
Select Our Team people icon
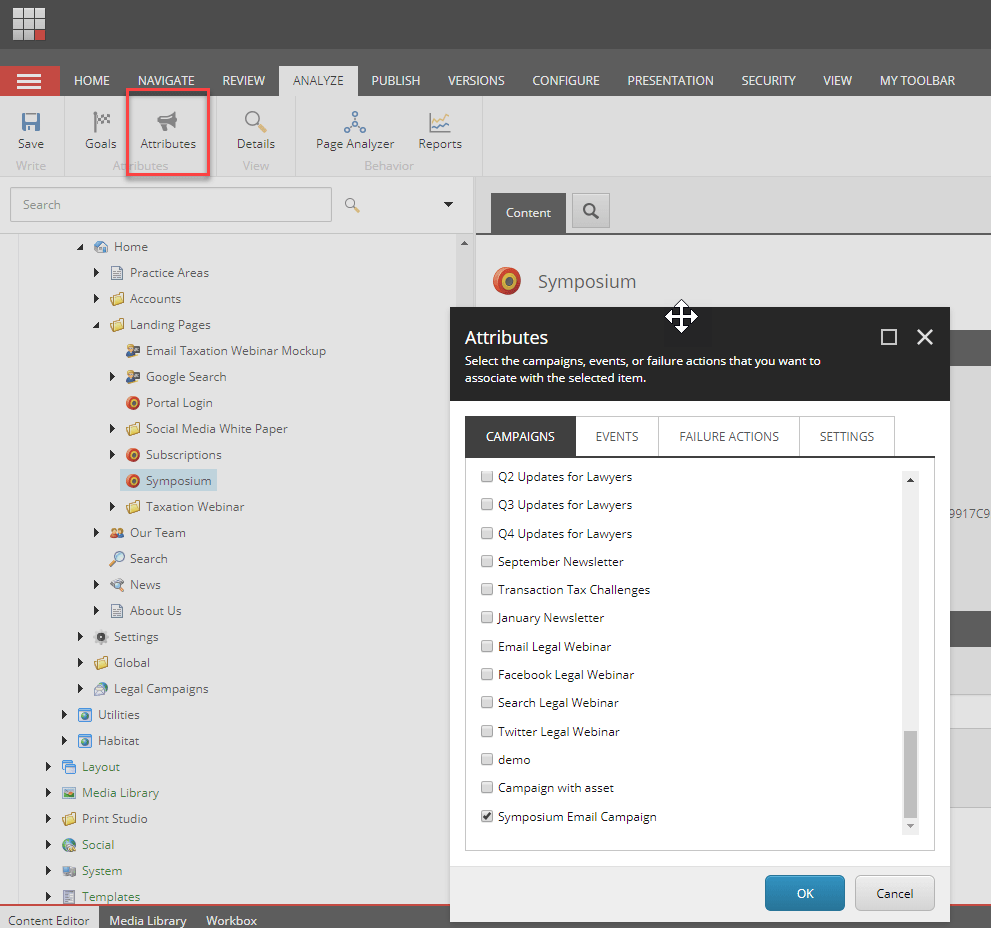(117, 533)
